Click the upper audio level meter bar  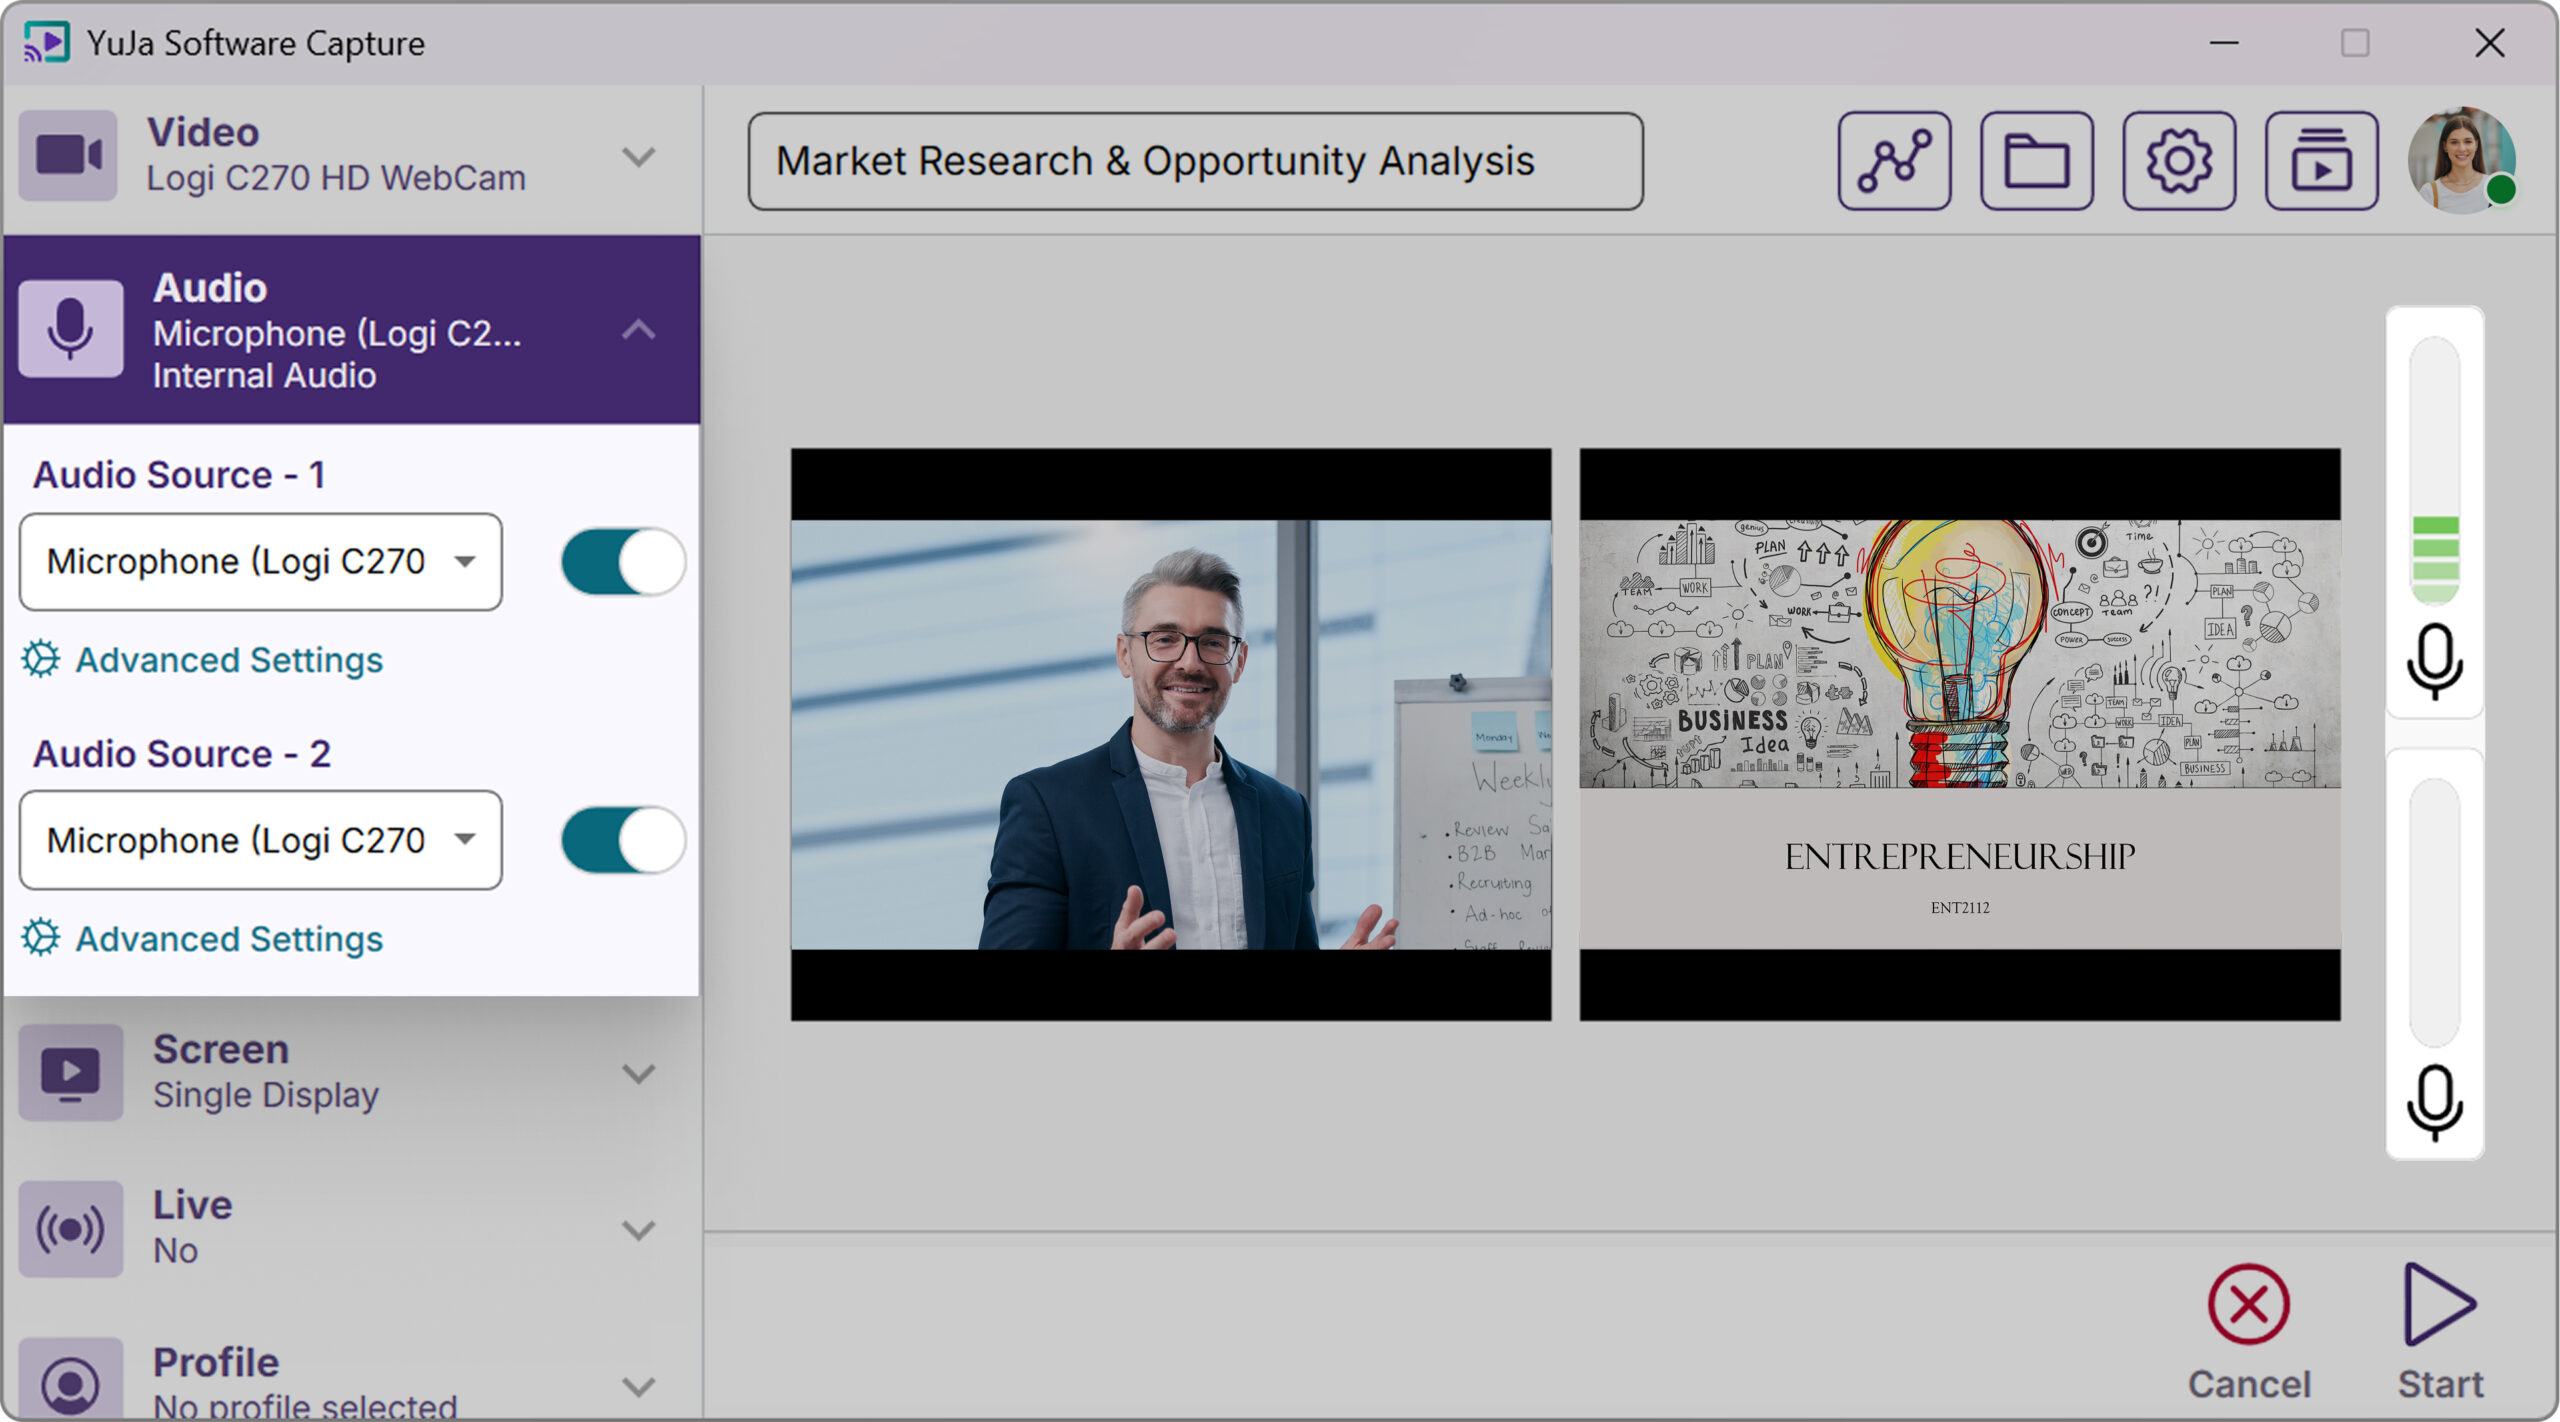(x=2434, y=471)
